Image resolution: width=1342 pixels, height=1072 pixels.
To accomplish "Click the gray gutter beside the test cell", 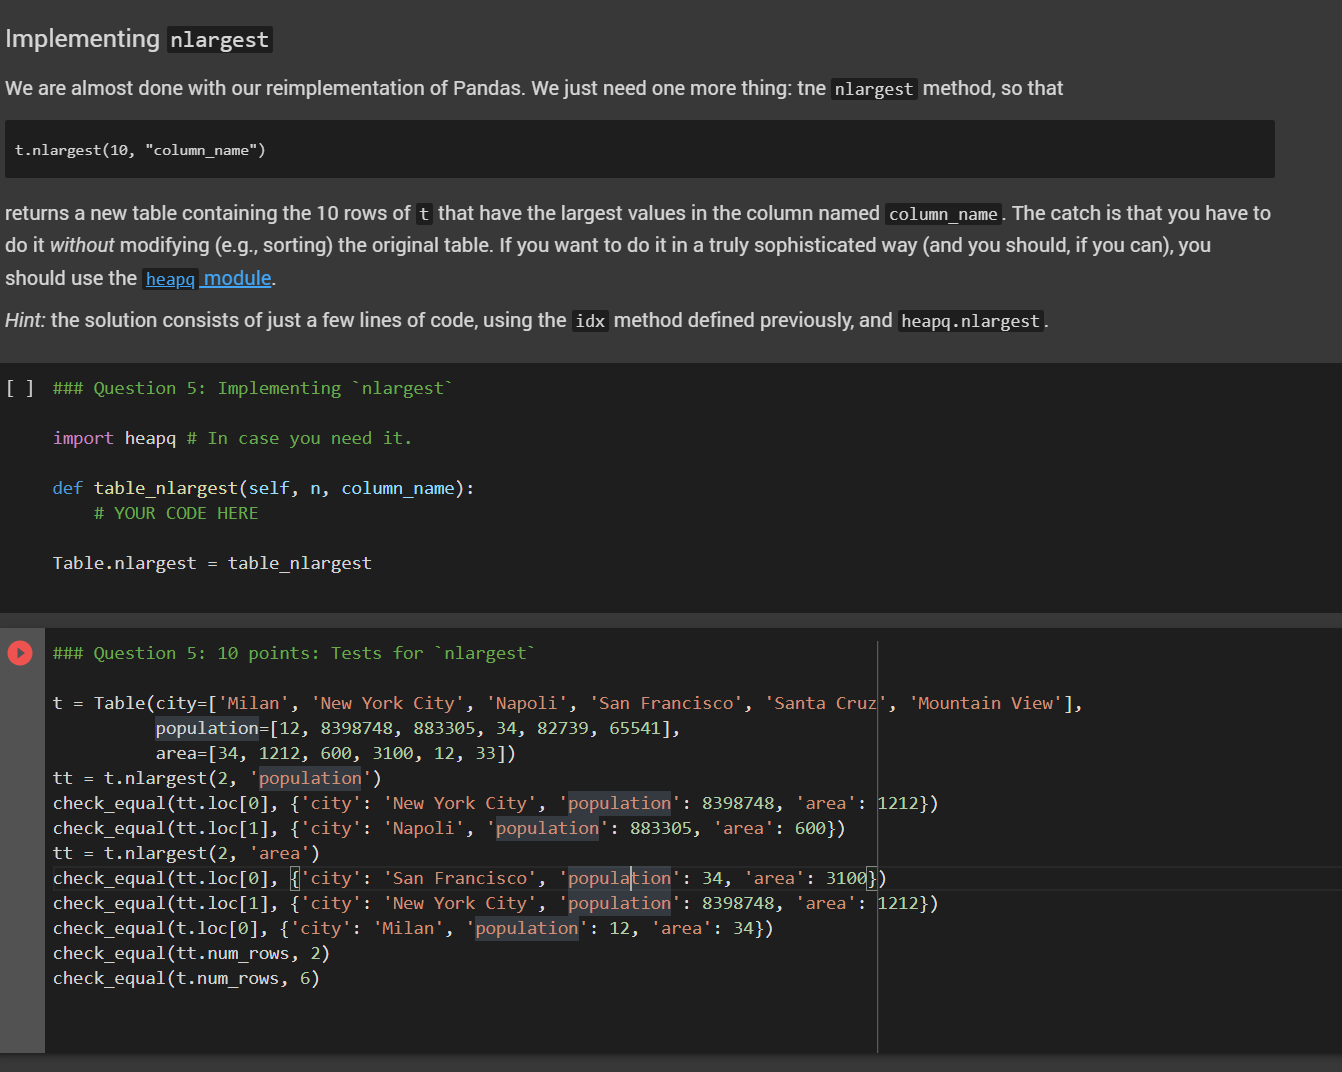I will (20, 850).
